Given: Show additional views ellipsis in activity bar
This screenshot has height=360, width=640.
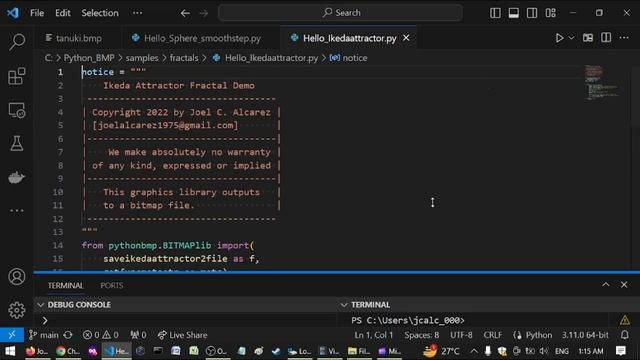Looking at the screenshot, I should coord(17,211).
